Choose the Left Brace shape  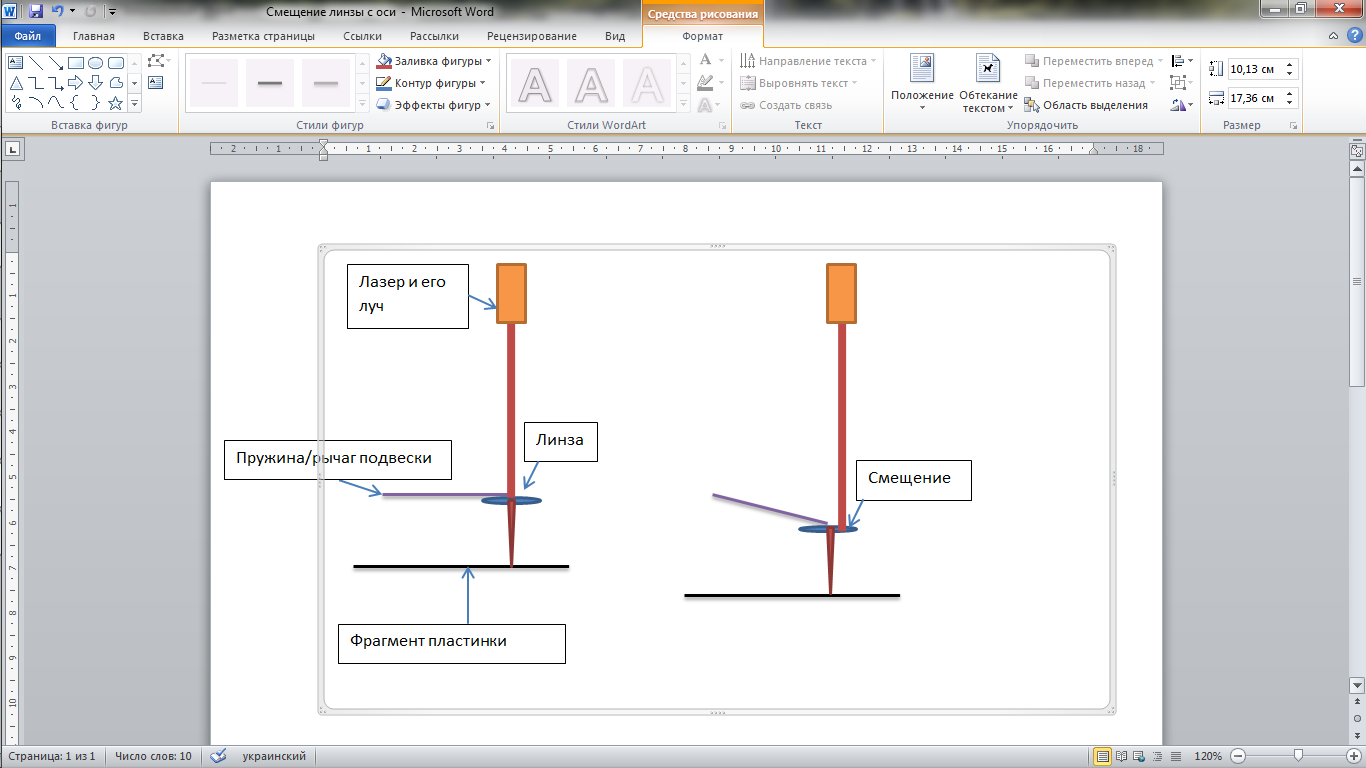coord(75,102)
